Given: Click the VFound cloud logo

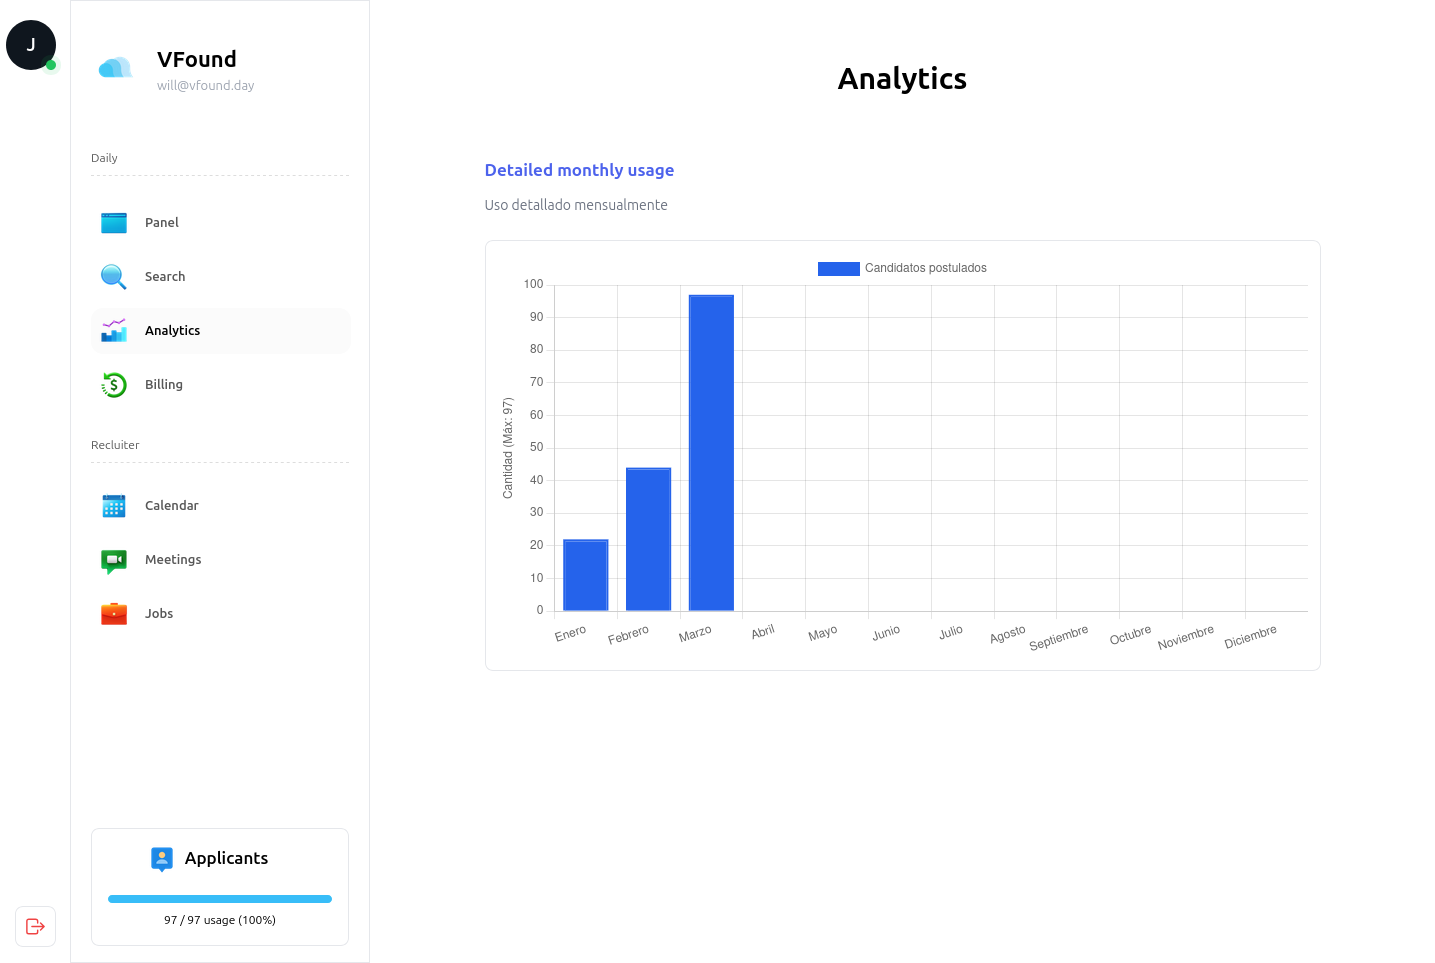Looking at the screenshot, I should coord(115,68).
